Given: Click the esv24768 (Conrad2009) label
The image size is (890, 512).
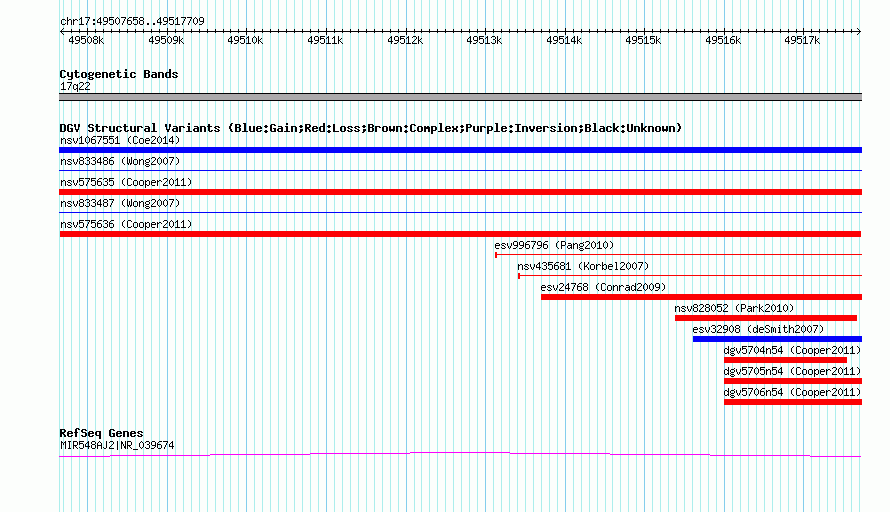Looking at the screenshot, I should point(603,287).
